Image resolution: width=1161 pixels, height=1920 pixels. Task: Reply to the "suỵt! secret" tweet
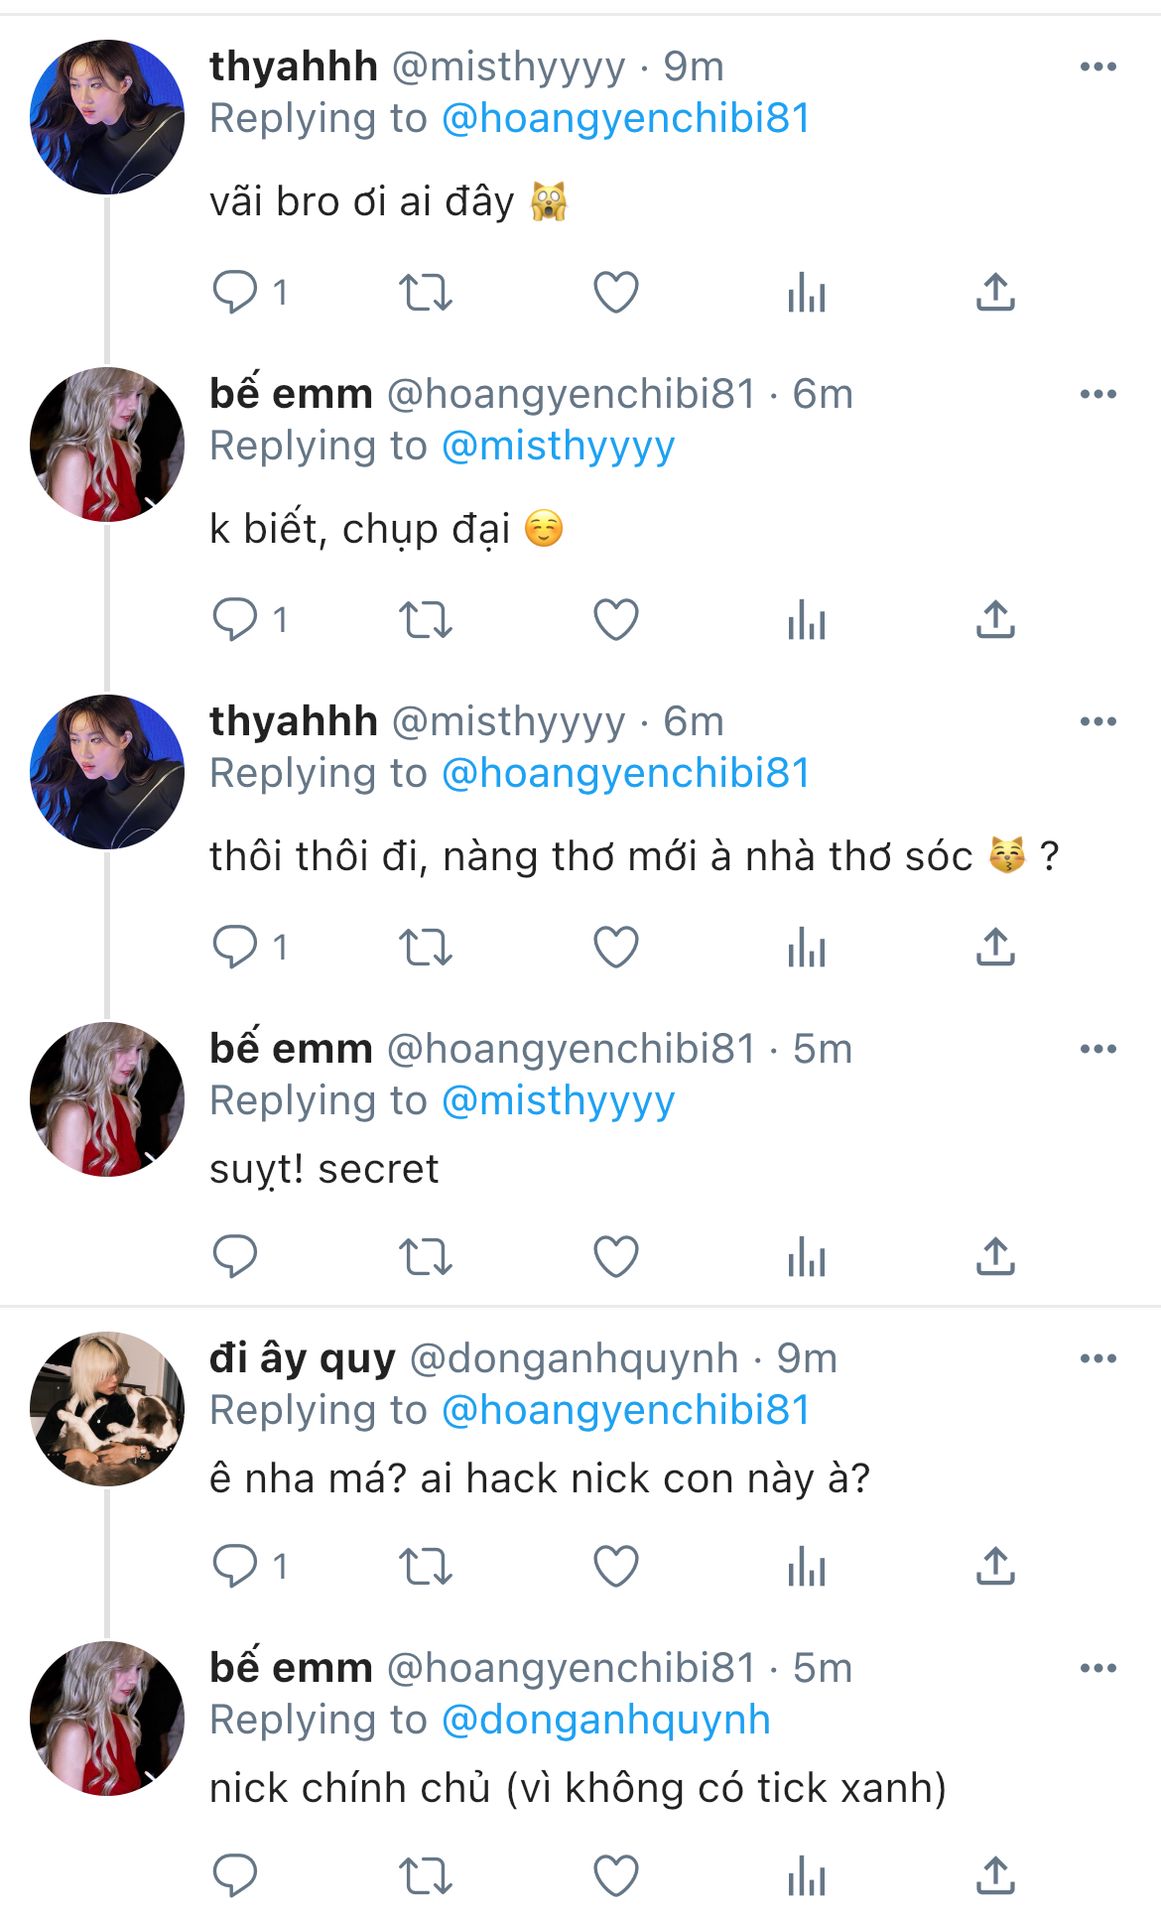235,1257
